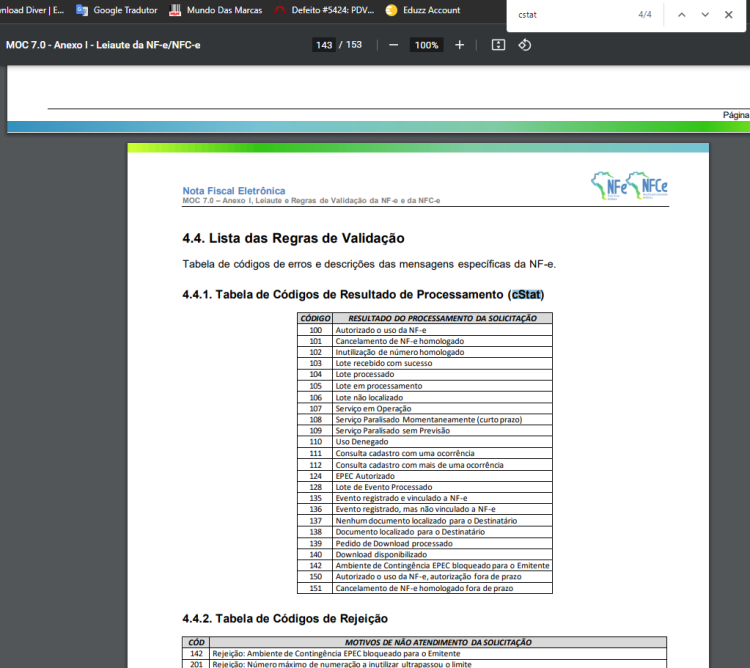750x668 pixels.
Task: Click row 'Documento localizado para o Destinatário'
Action: (425, 532)
